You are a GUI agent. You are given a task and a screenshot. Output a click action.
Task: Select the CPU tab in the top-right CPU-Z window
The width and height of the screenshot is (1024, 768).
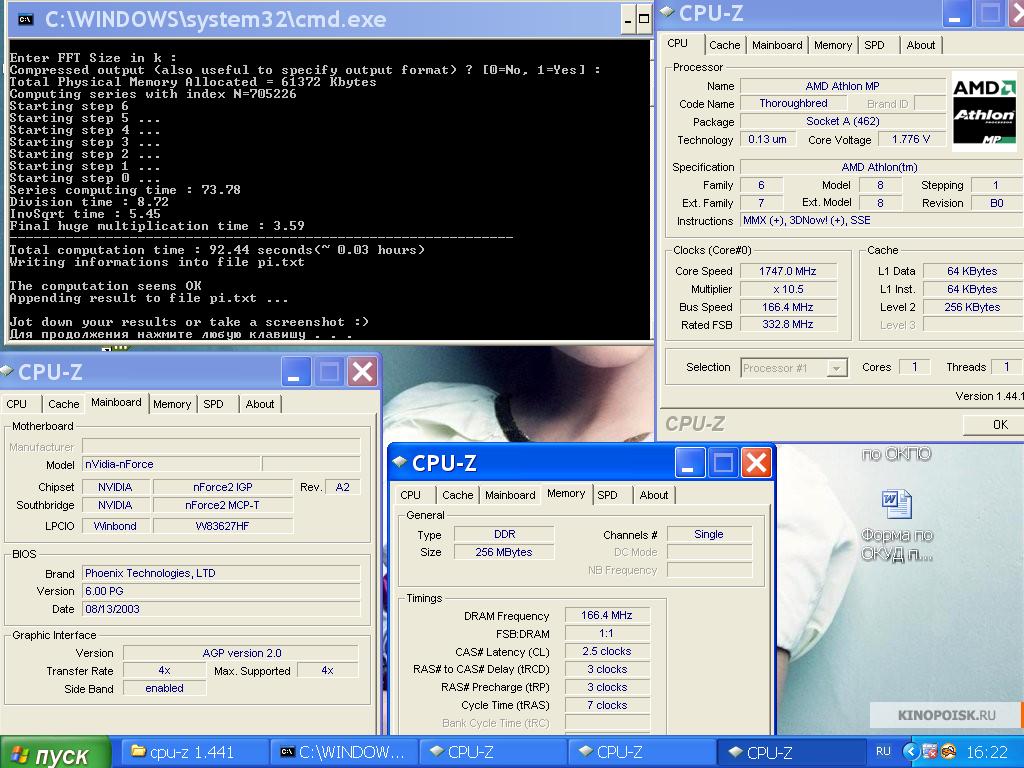(678, 43)
